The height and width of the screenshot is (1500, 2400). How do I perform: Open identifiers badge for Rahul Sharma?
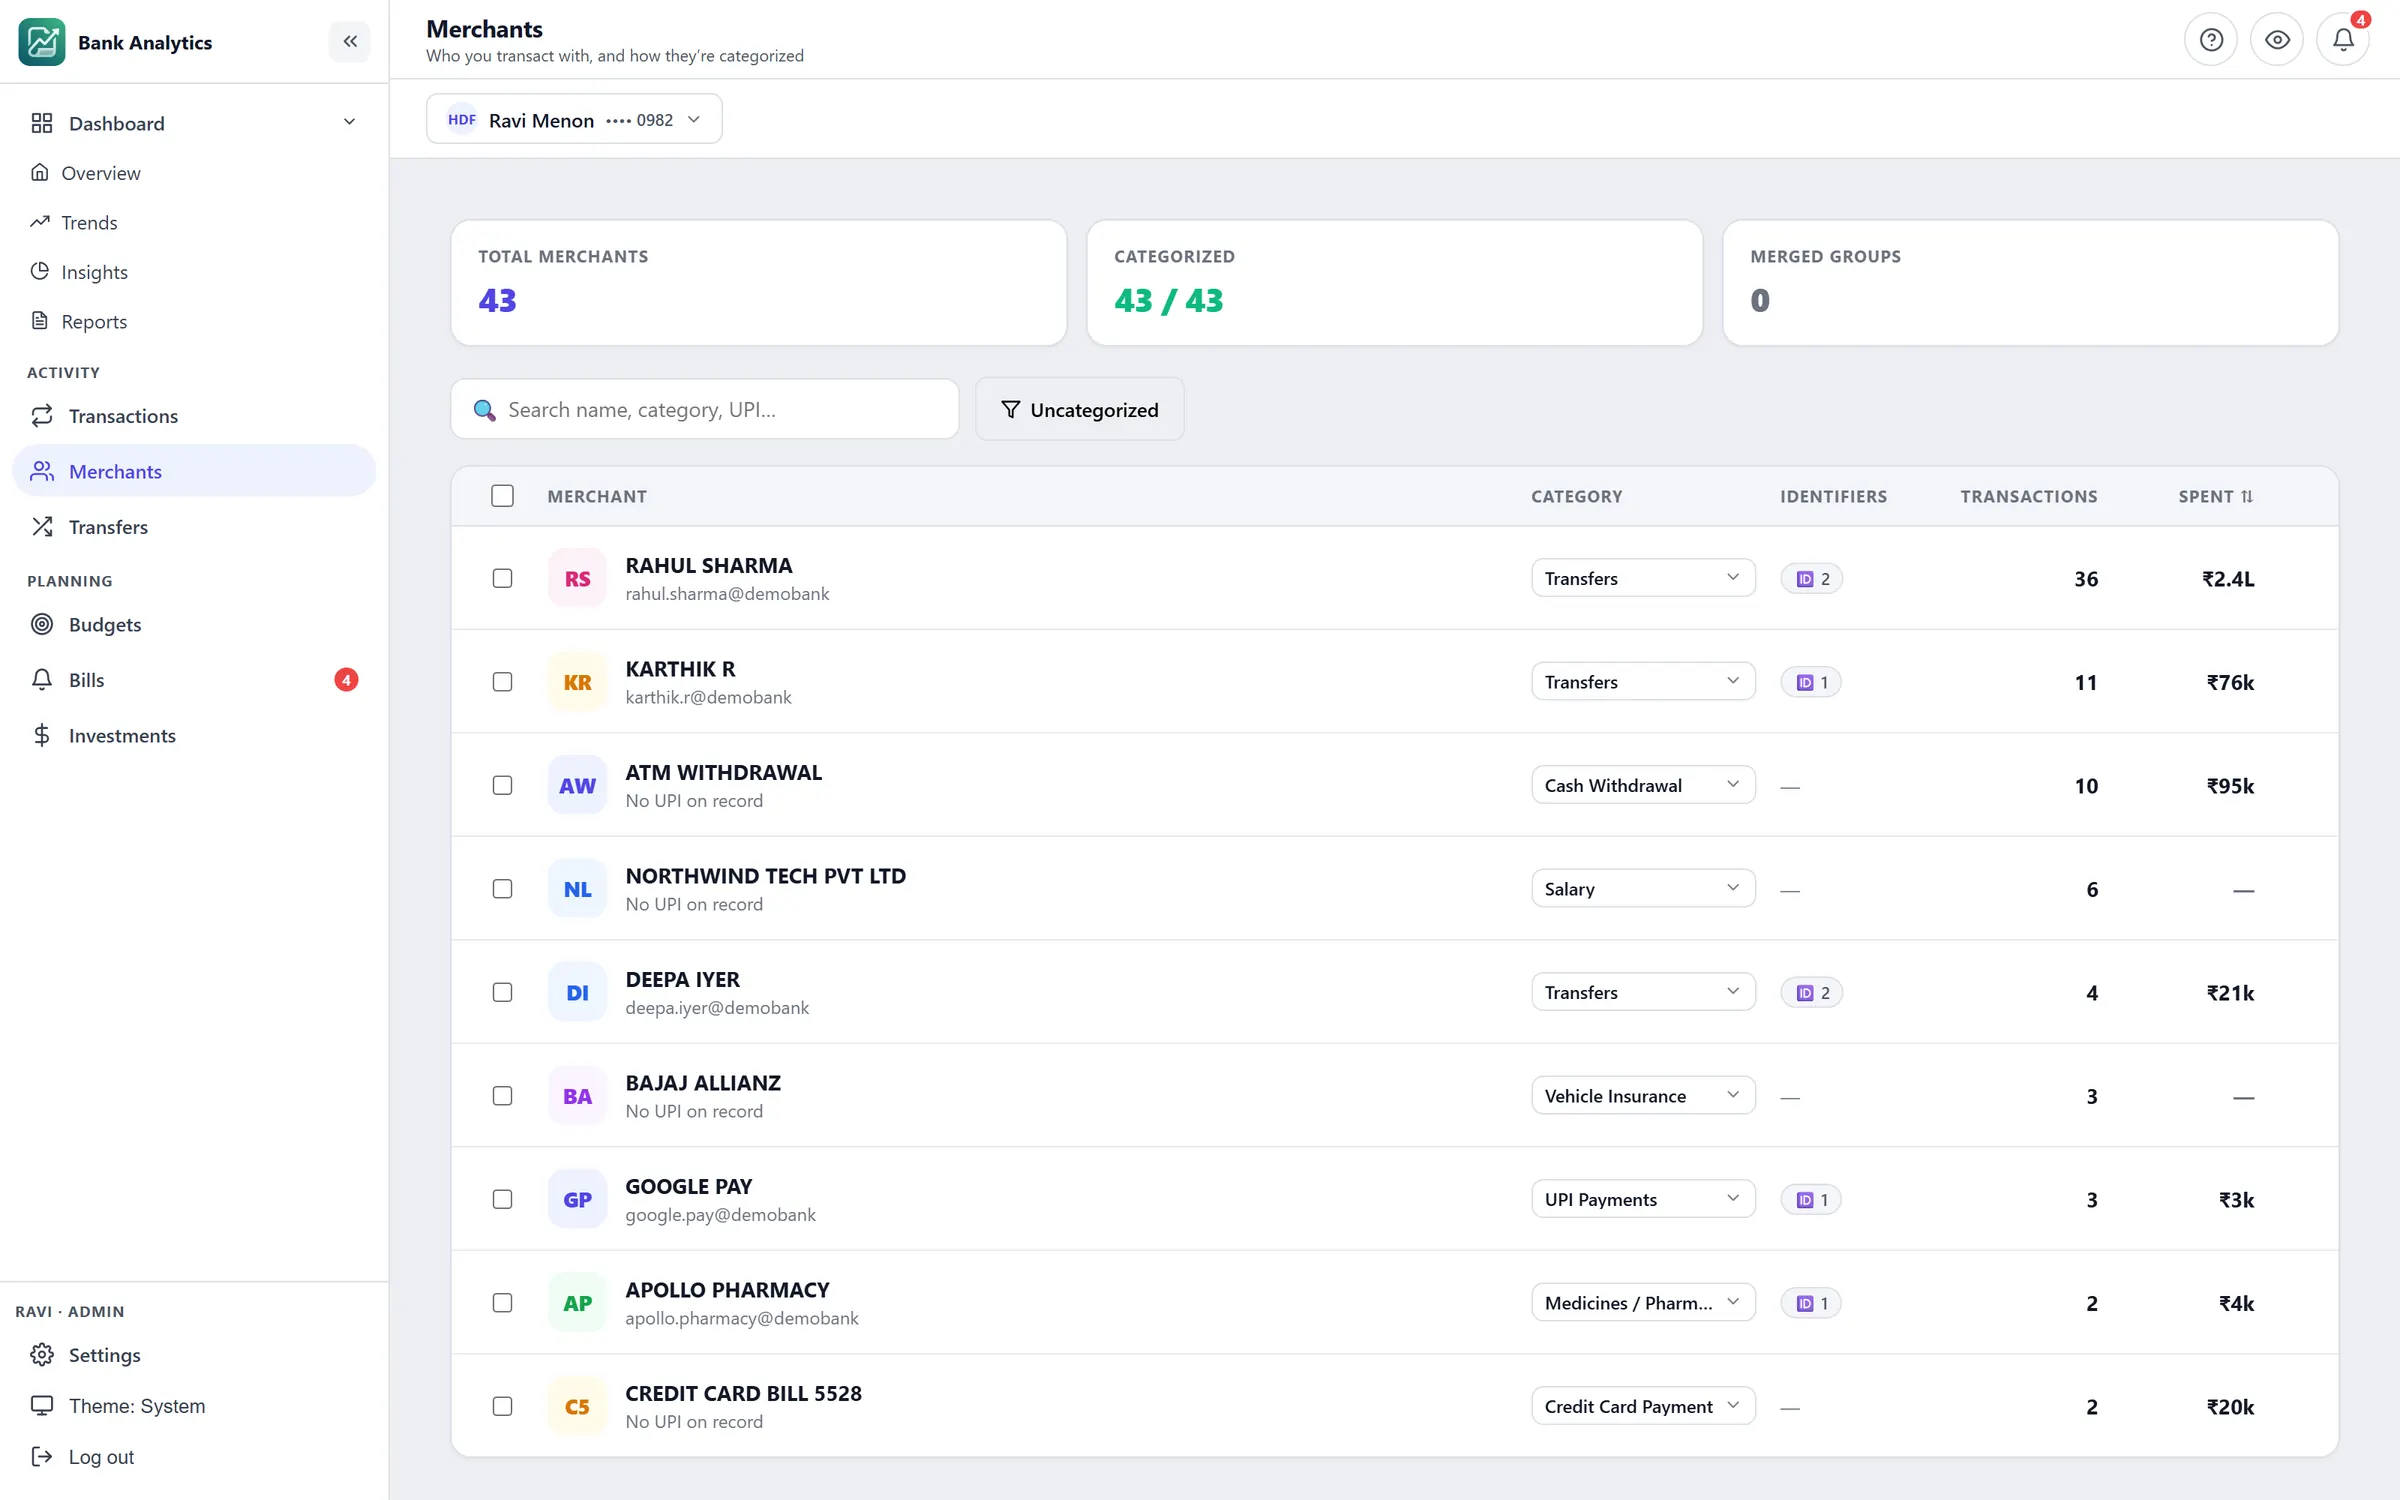[x=1812, y=578]
